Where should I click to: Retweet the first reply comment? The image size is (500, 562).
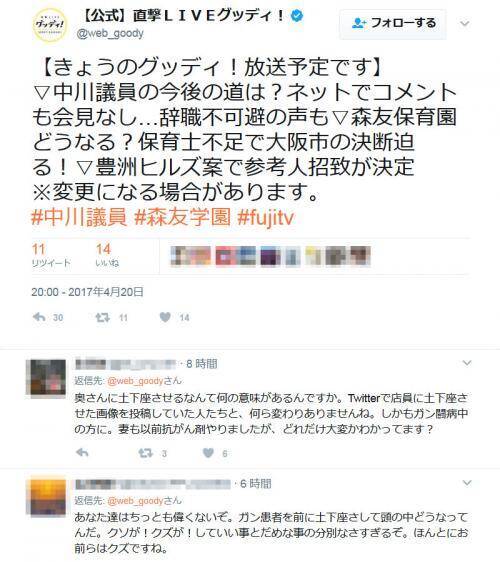(x=145, y=453)
